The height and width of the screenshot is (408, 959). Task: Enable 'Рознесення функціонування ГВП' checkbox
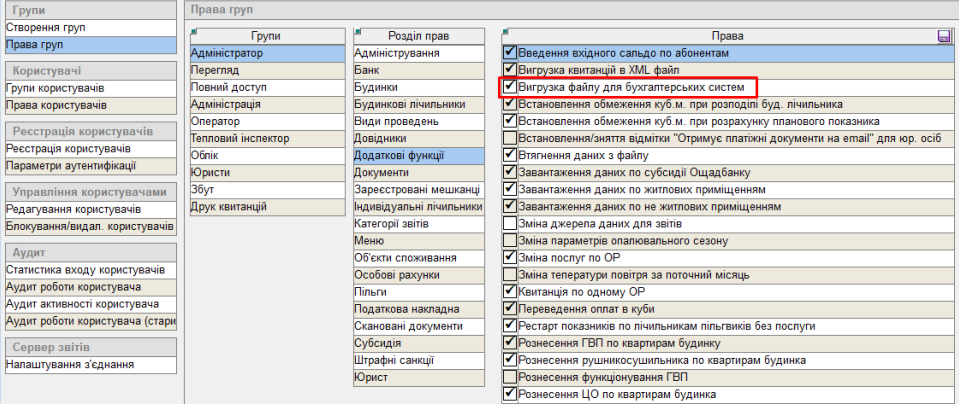coord(511,377)
